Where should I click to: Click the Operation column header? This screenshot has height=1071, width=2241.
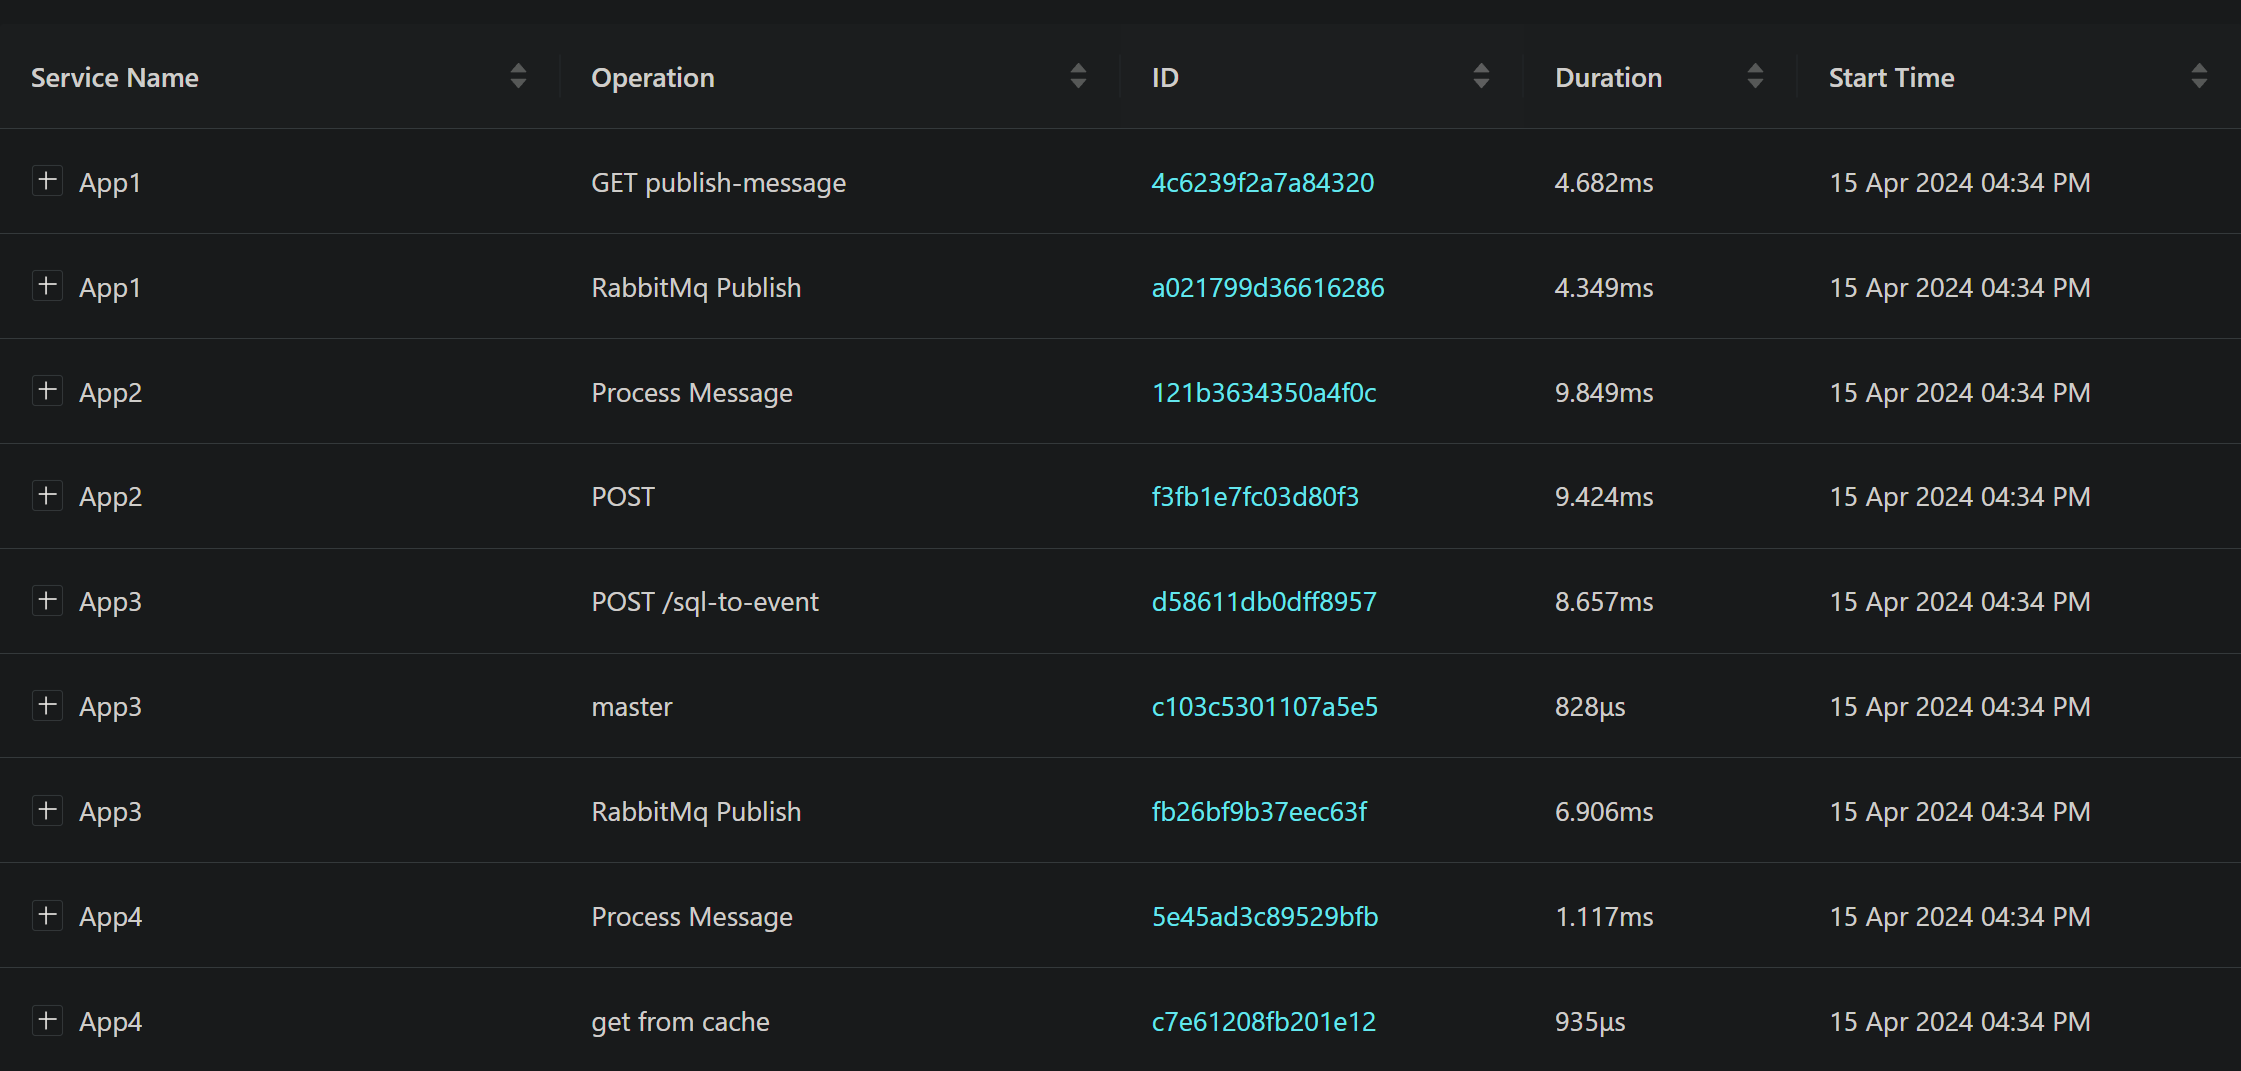pos(840,77)
